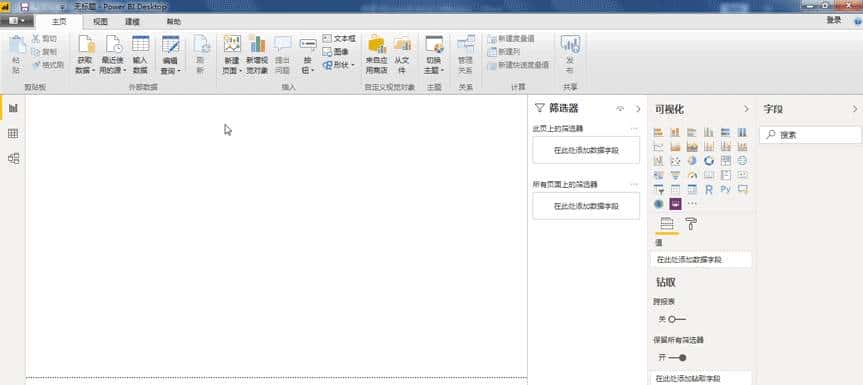Click 新建快速度量值 (New Quick Measure)

point(518,65)
